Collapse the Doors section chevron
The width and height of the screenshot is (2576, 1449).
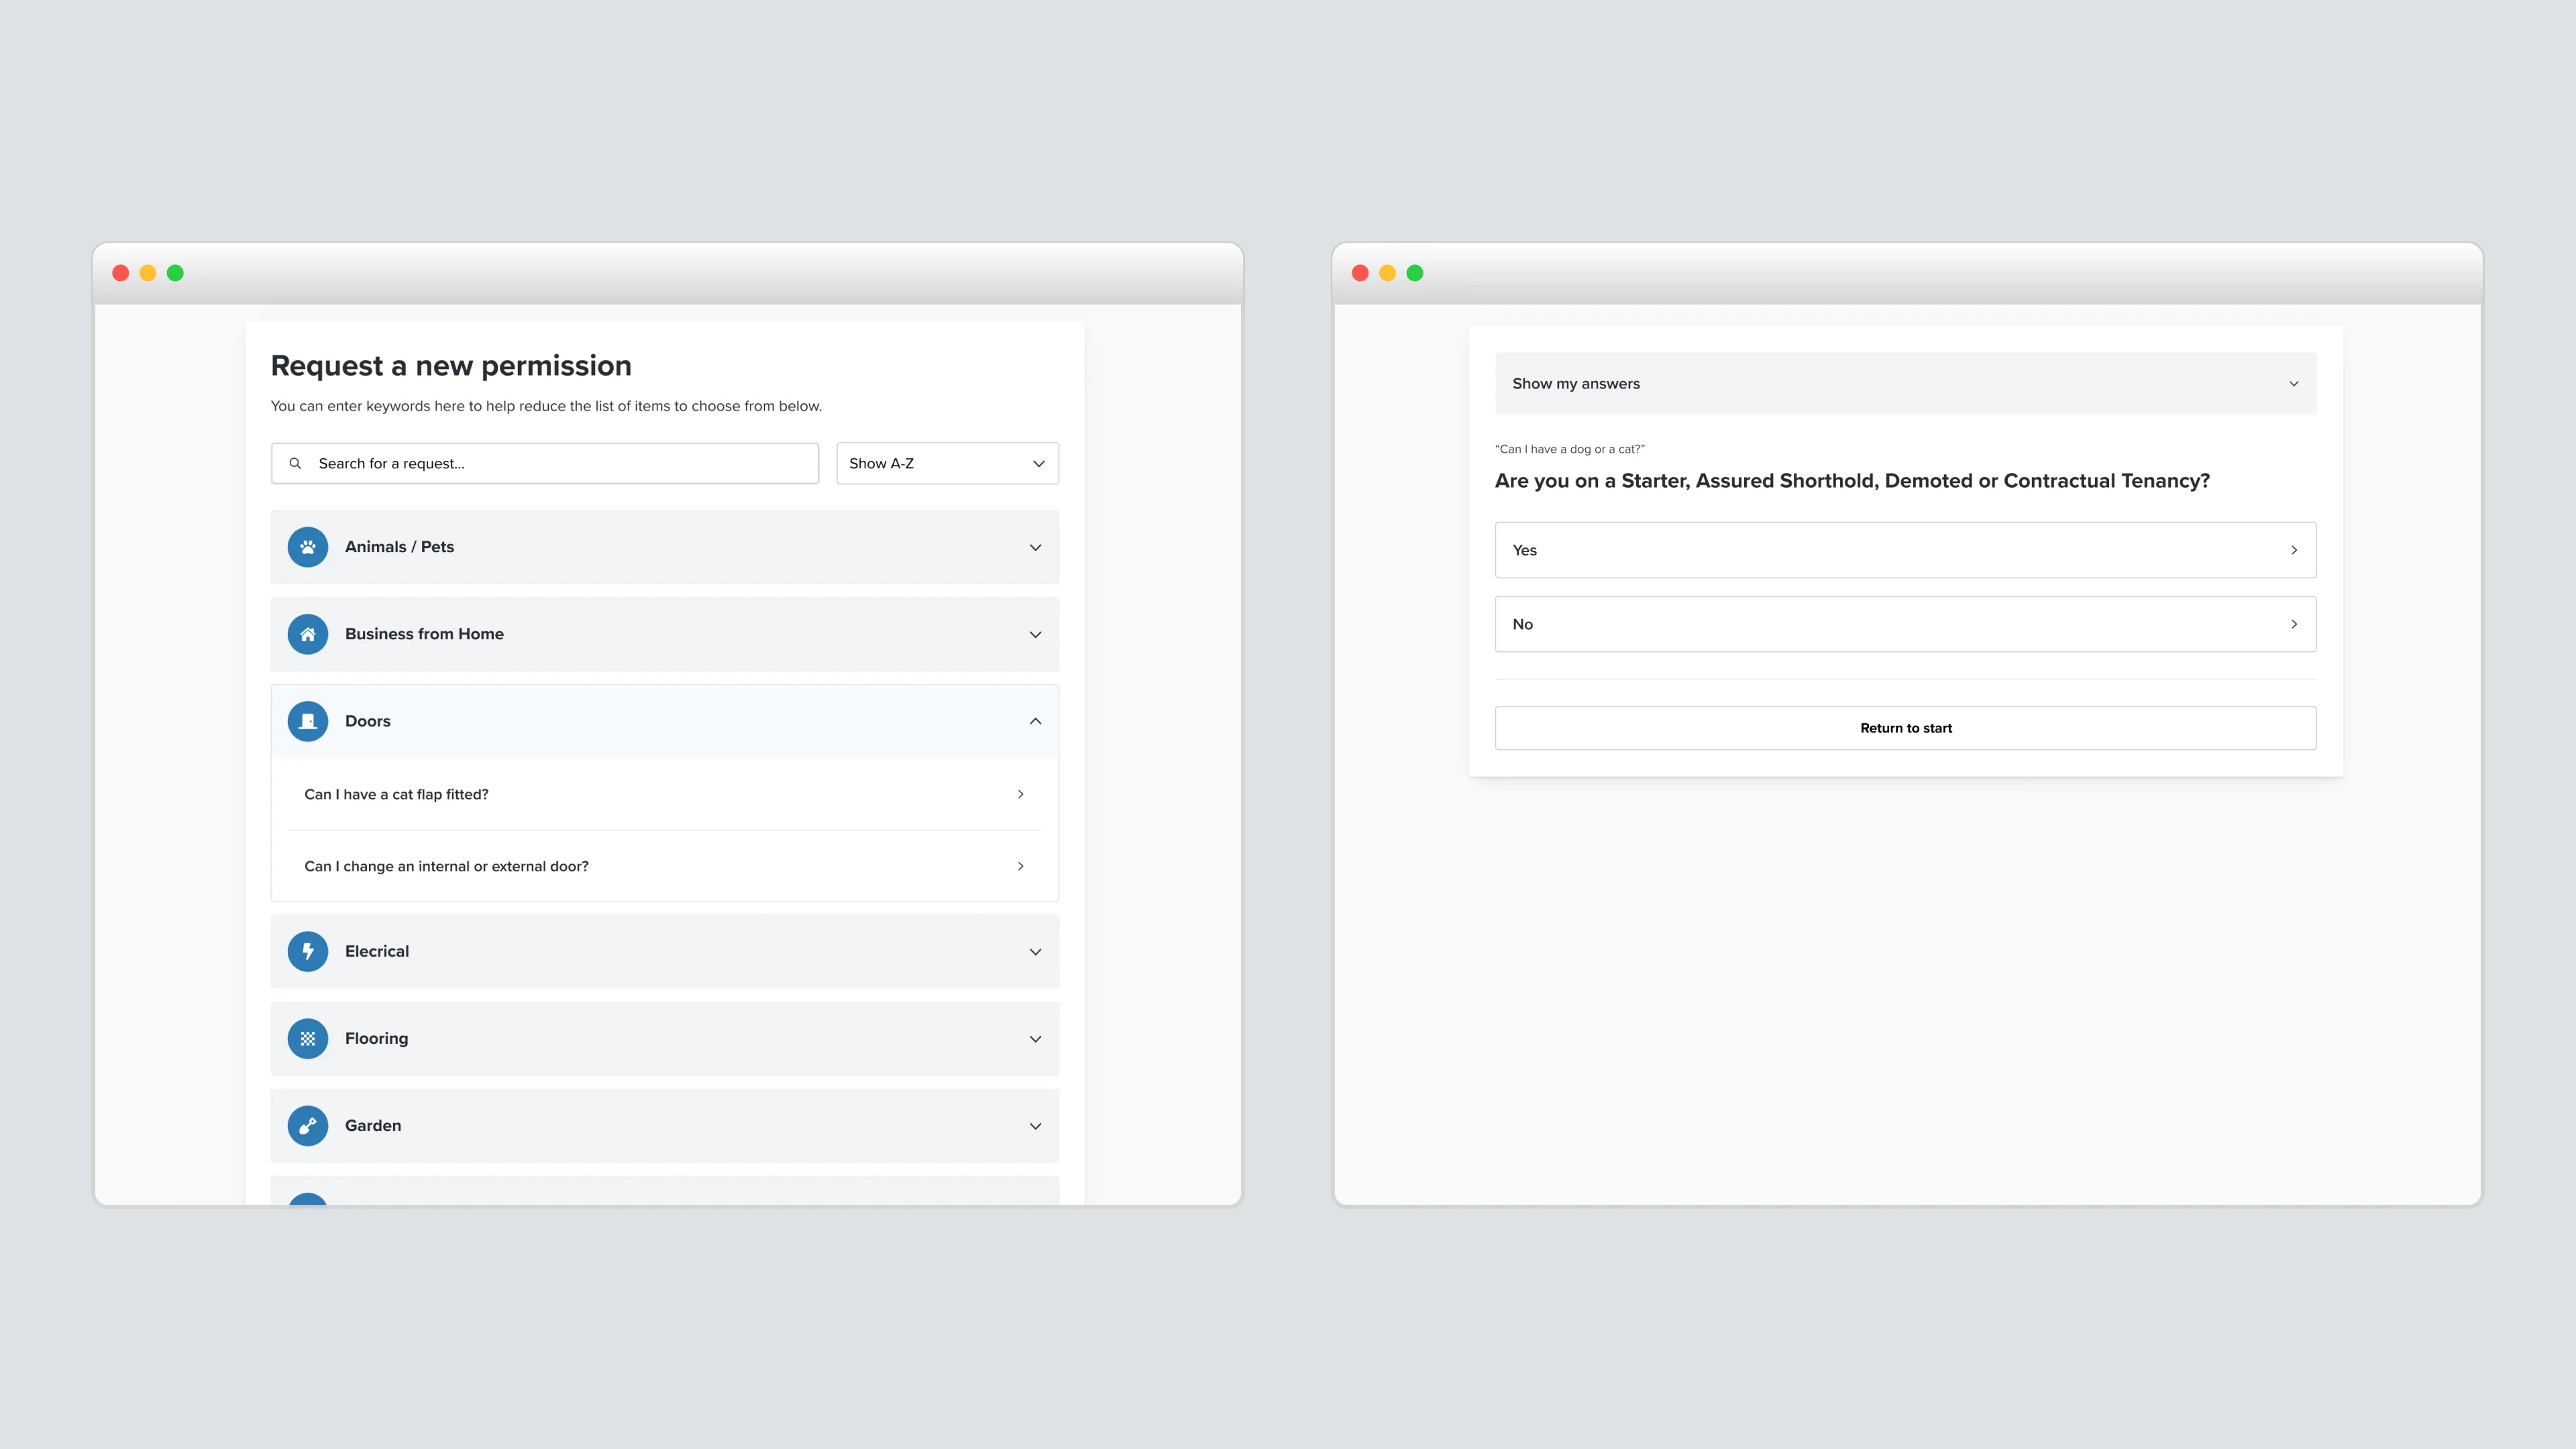(1035, 721)
